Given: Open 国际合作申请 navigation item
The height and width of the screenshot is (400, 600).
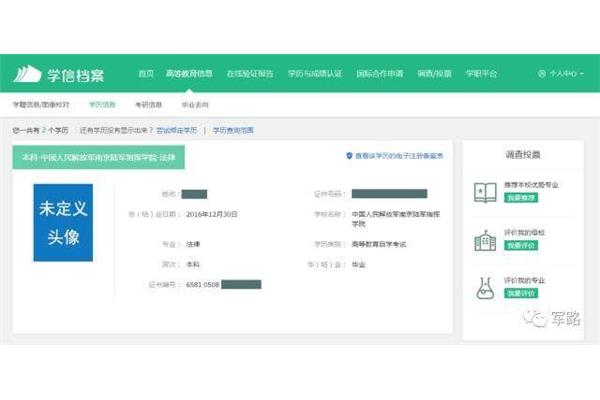Looking at the screenshot, I should tap(380, 73).
